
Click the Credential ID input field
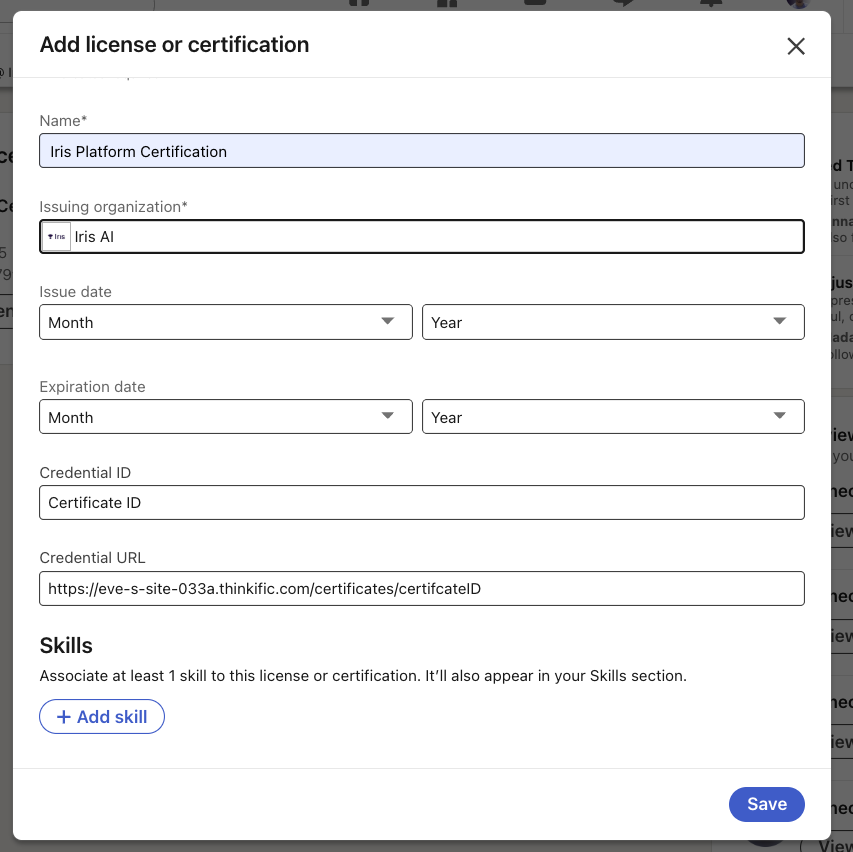pos(422,502)
